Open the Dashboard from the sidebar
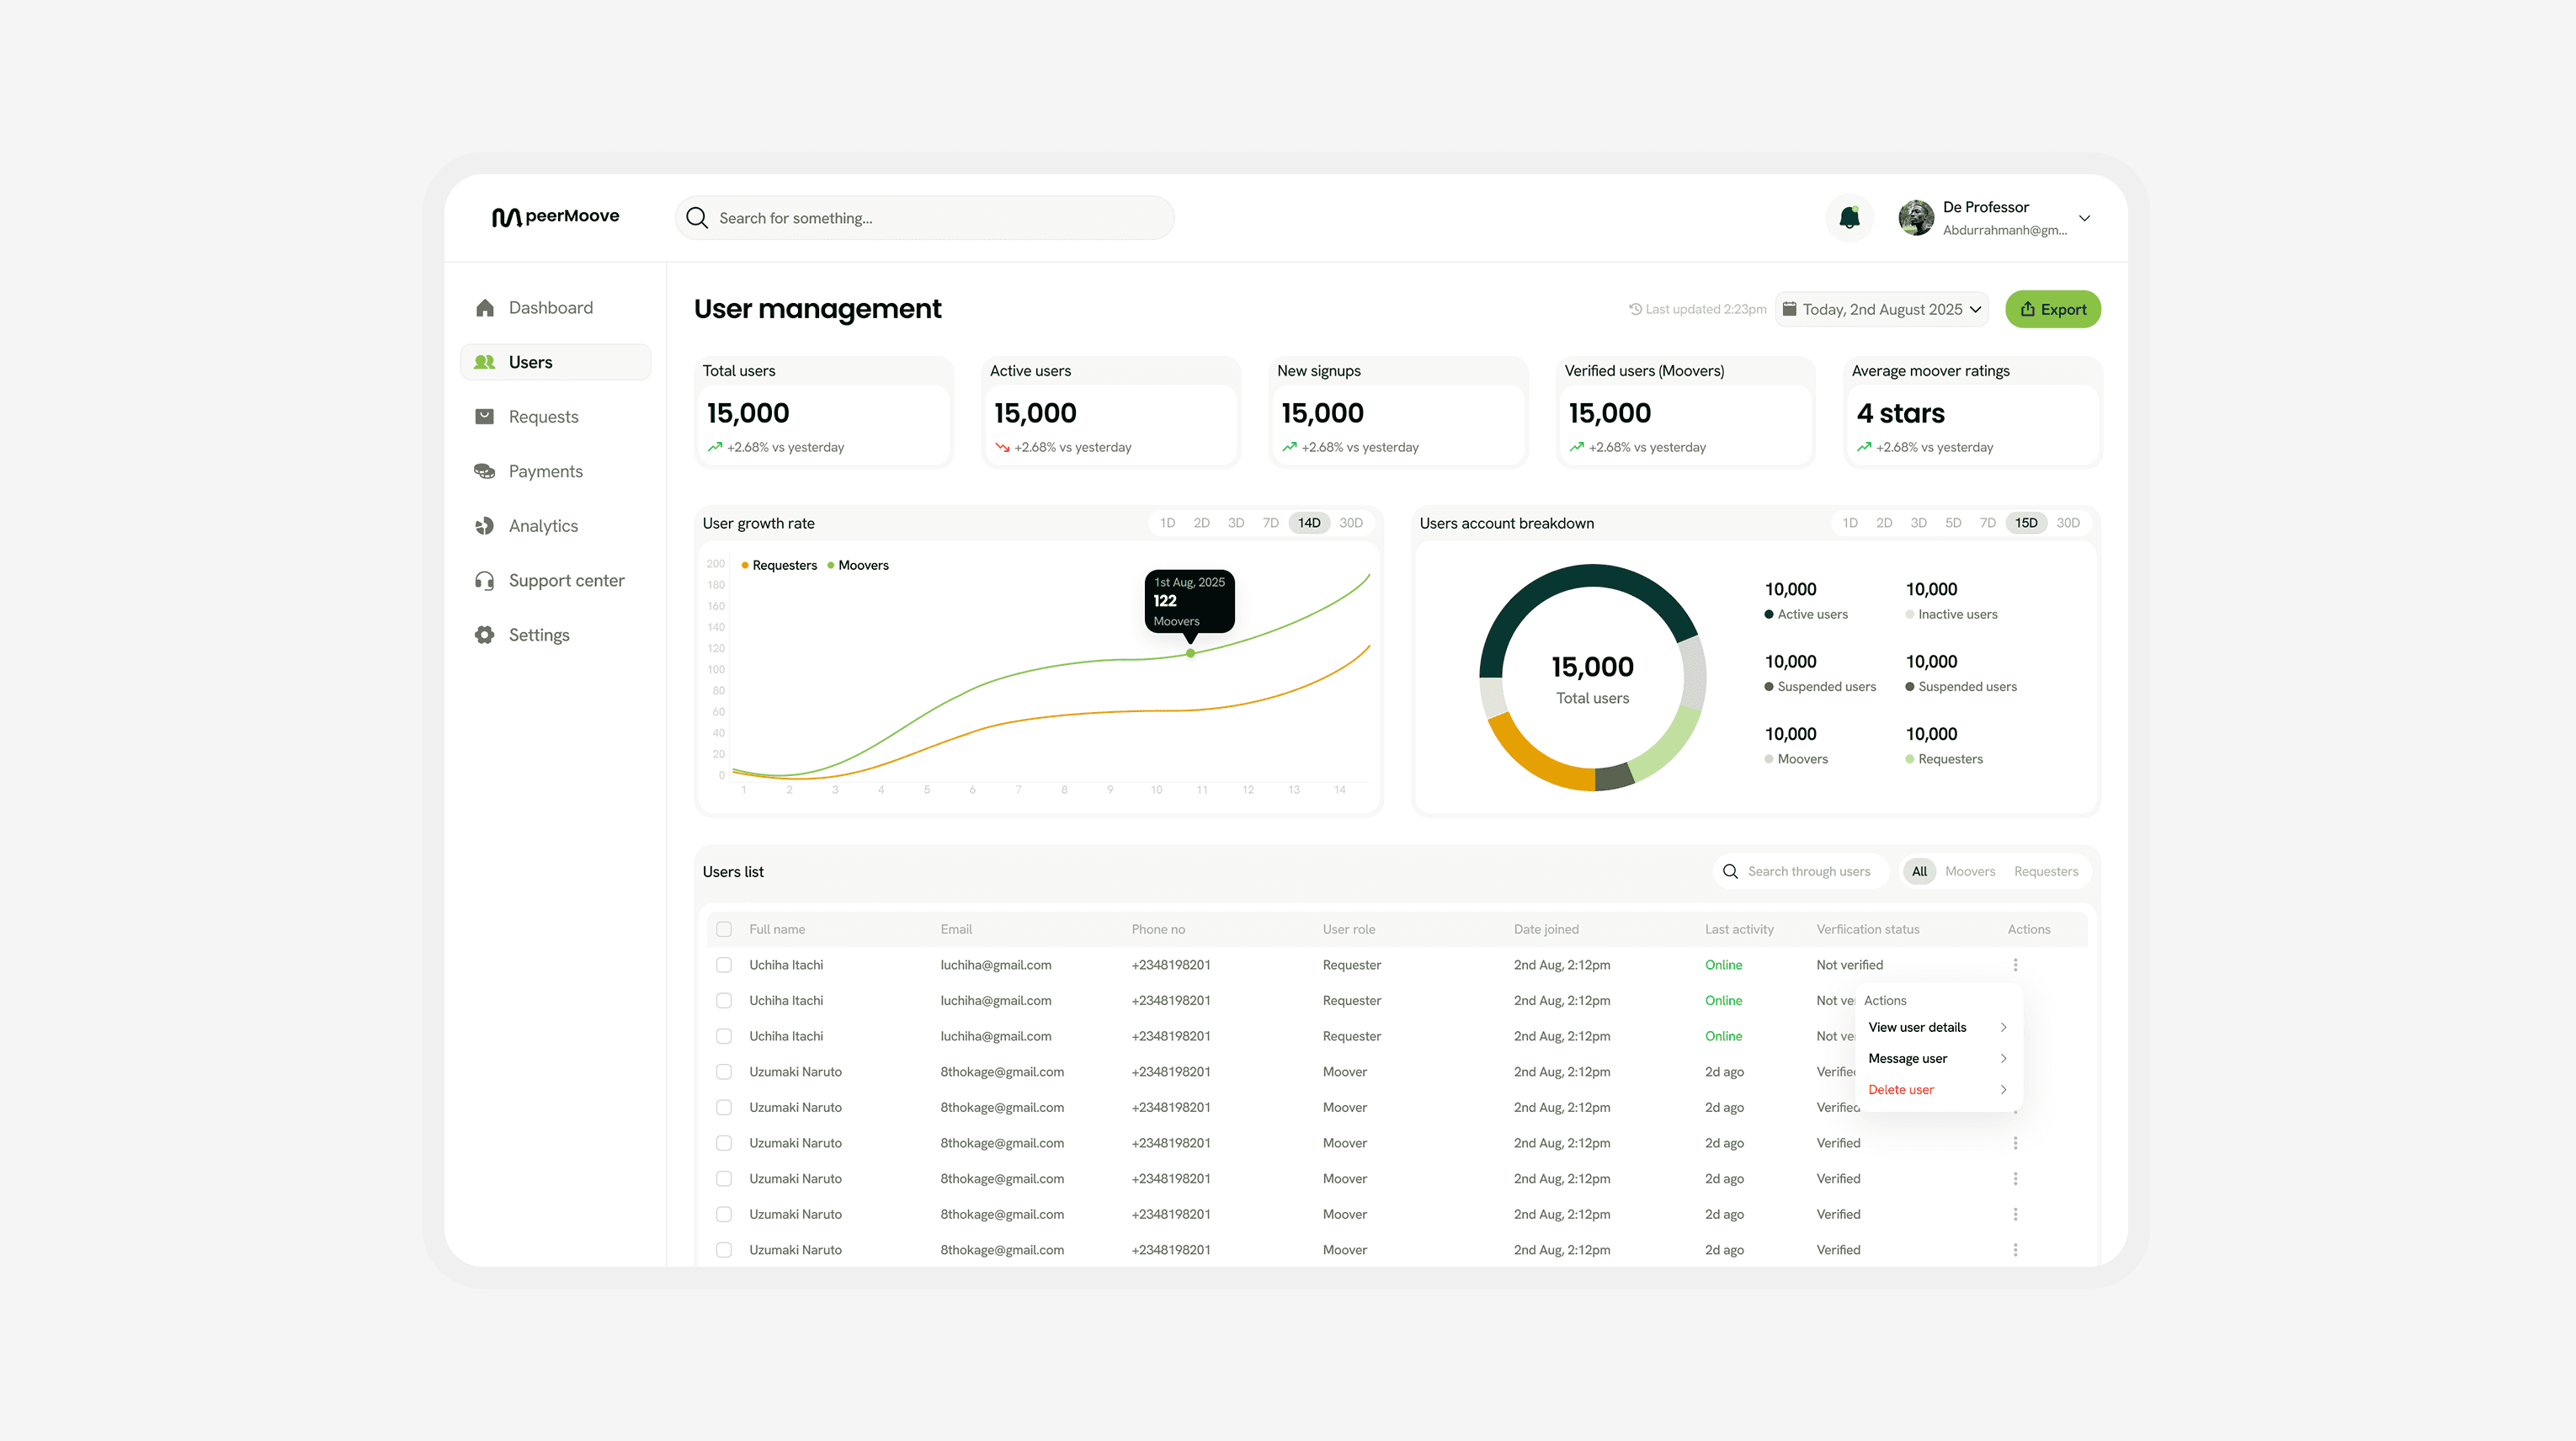Viewport: 2576px width, 1441px height. [x=549, y=307]
